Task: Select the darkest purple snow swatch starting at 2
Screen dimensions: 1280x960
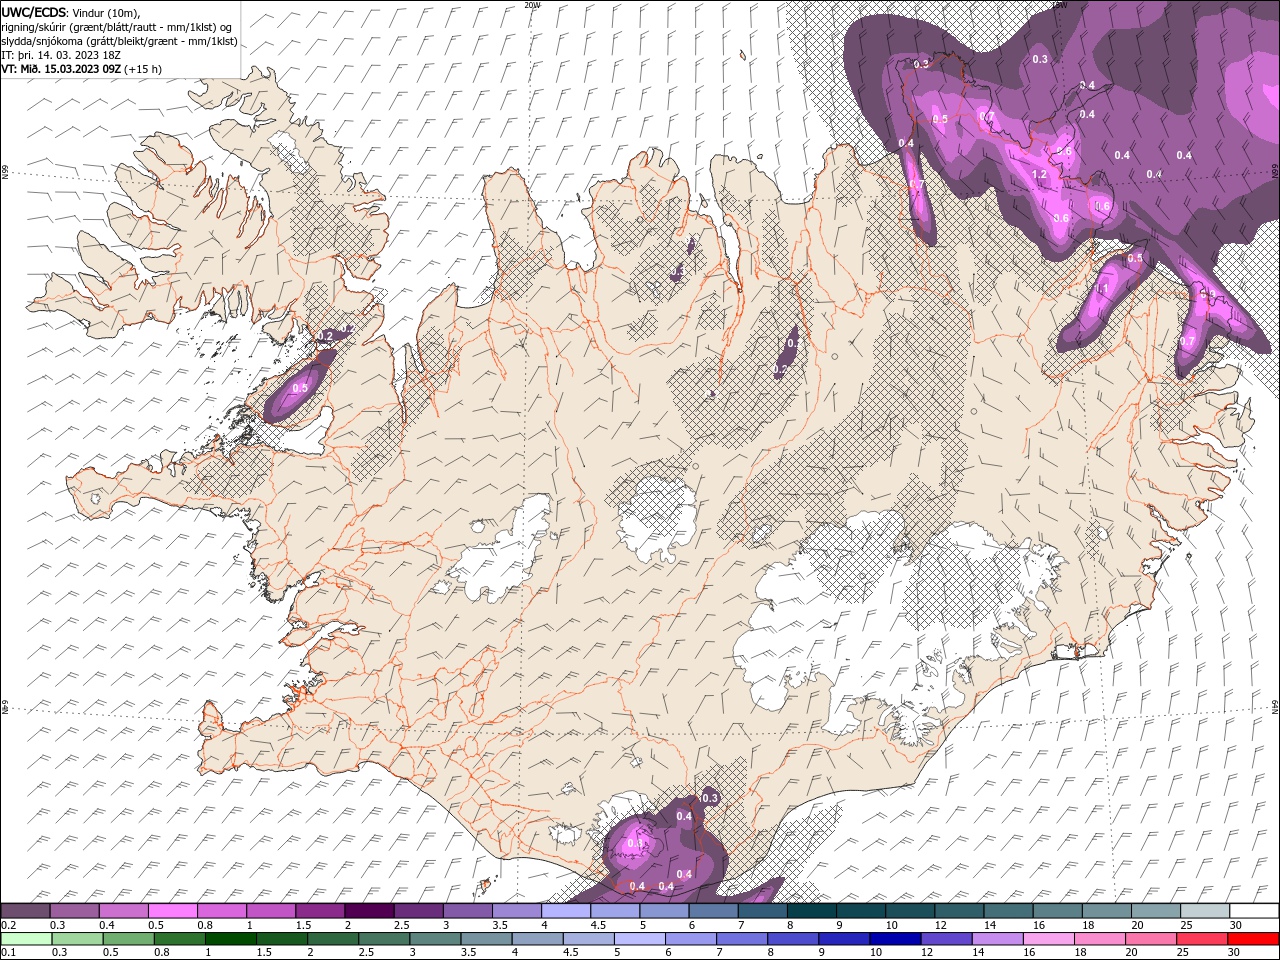Action: pyautogui.click(x=369, y=911)
